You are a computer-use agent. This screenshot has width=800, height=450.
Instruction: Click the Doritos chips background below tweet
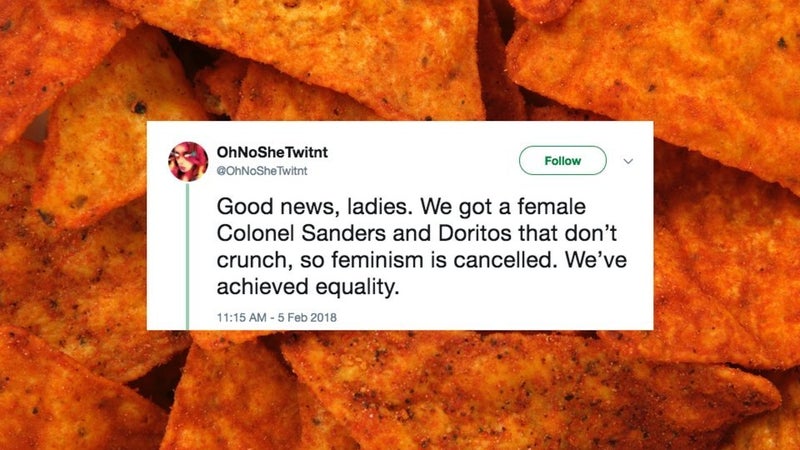[400, 390]
